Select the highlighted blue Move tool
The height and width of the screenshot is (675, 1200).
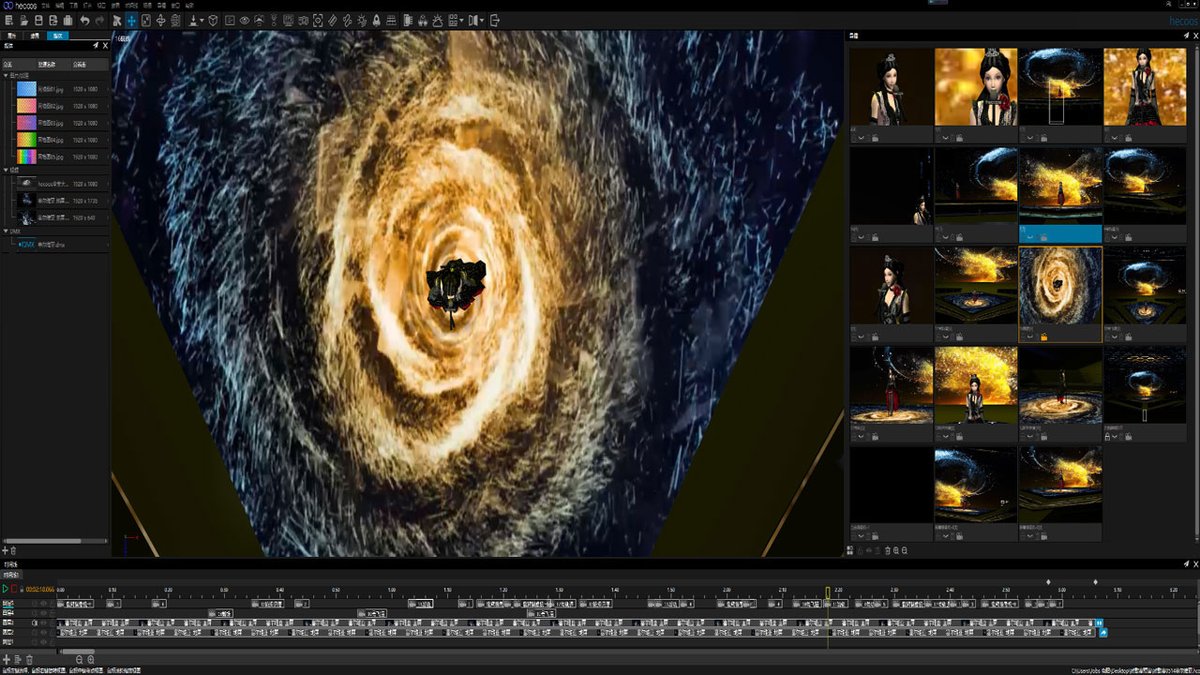pos(131,20)
